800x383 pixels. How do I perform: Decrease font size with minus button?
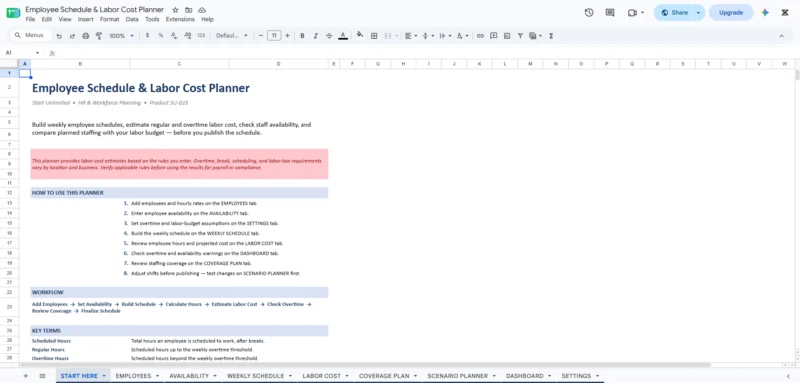[x=261, y=36]
